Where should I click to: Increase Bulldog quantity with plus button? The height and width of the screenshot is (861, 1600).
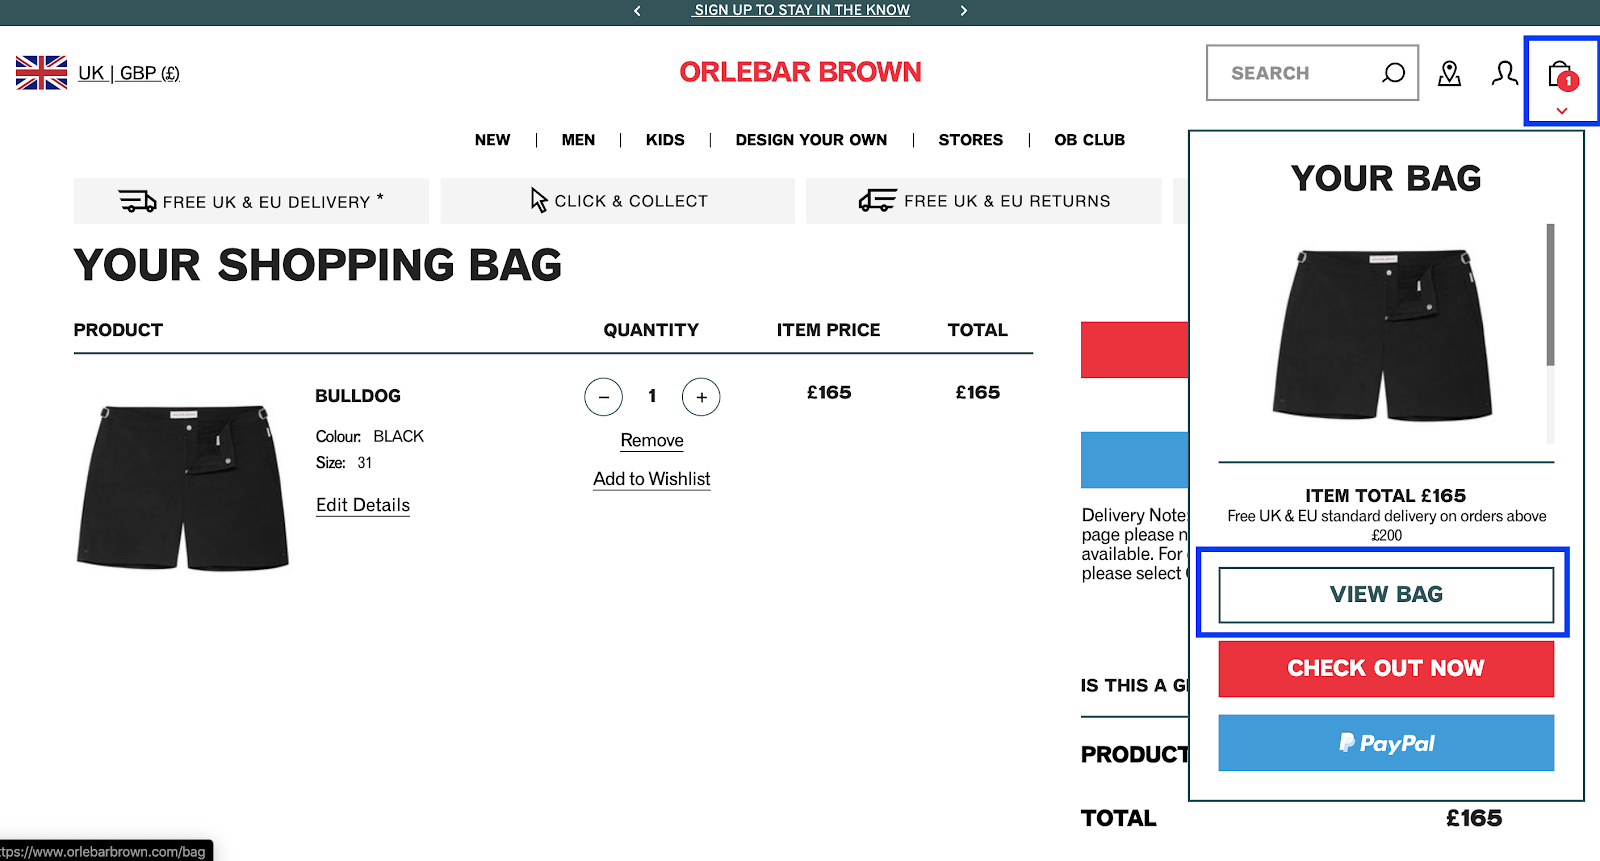701,397
